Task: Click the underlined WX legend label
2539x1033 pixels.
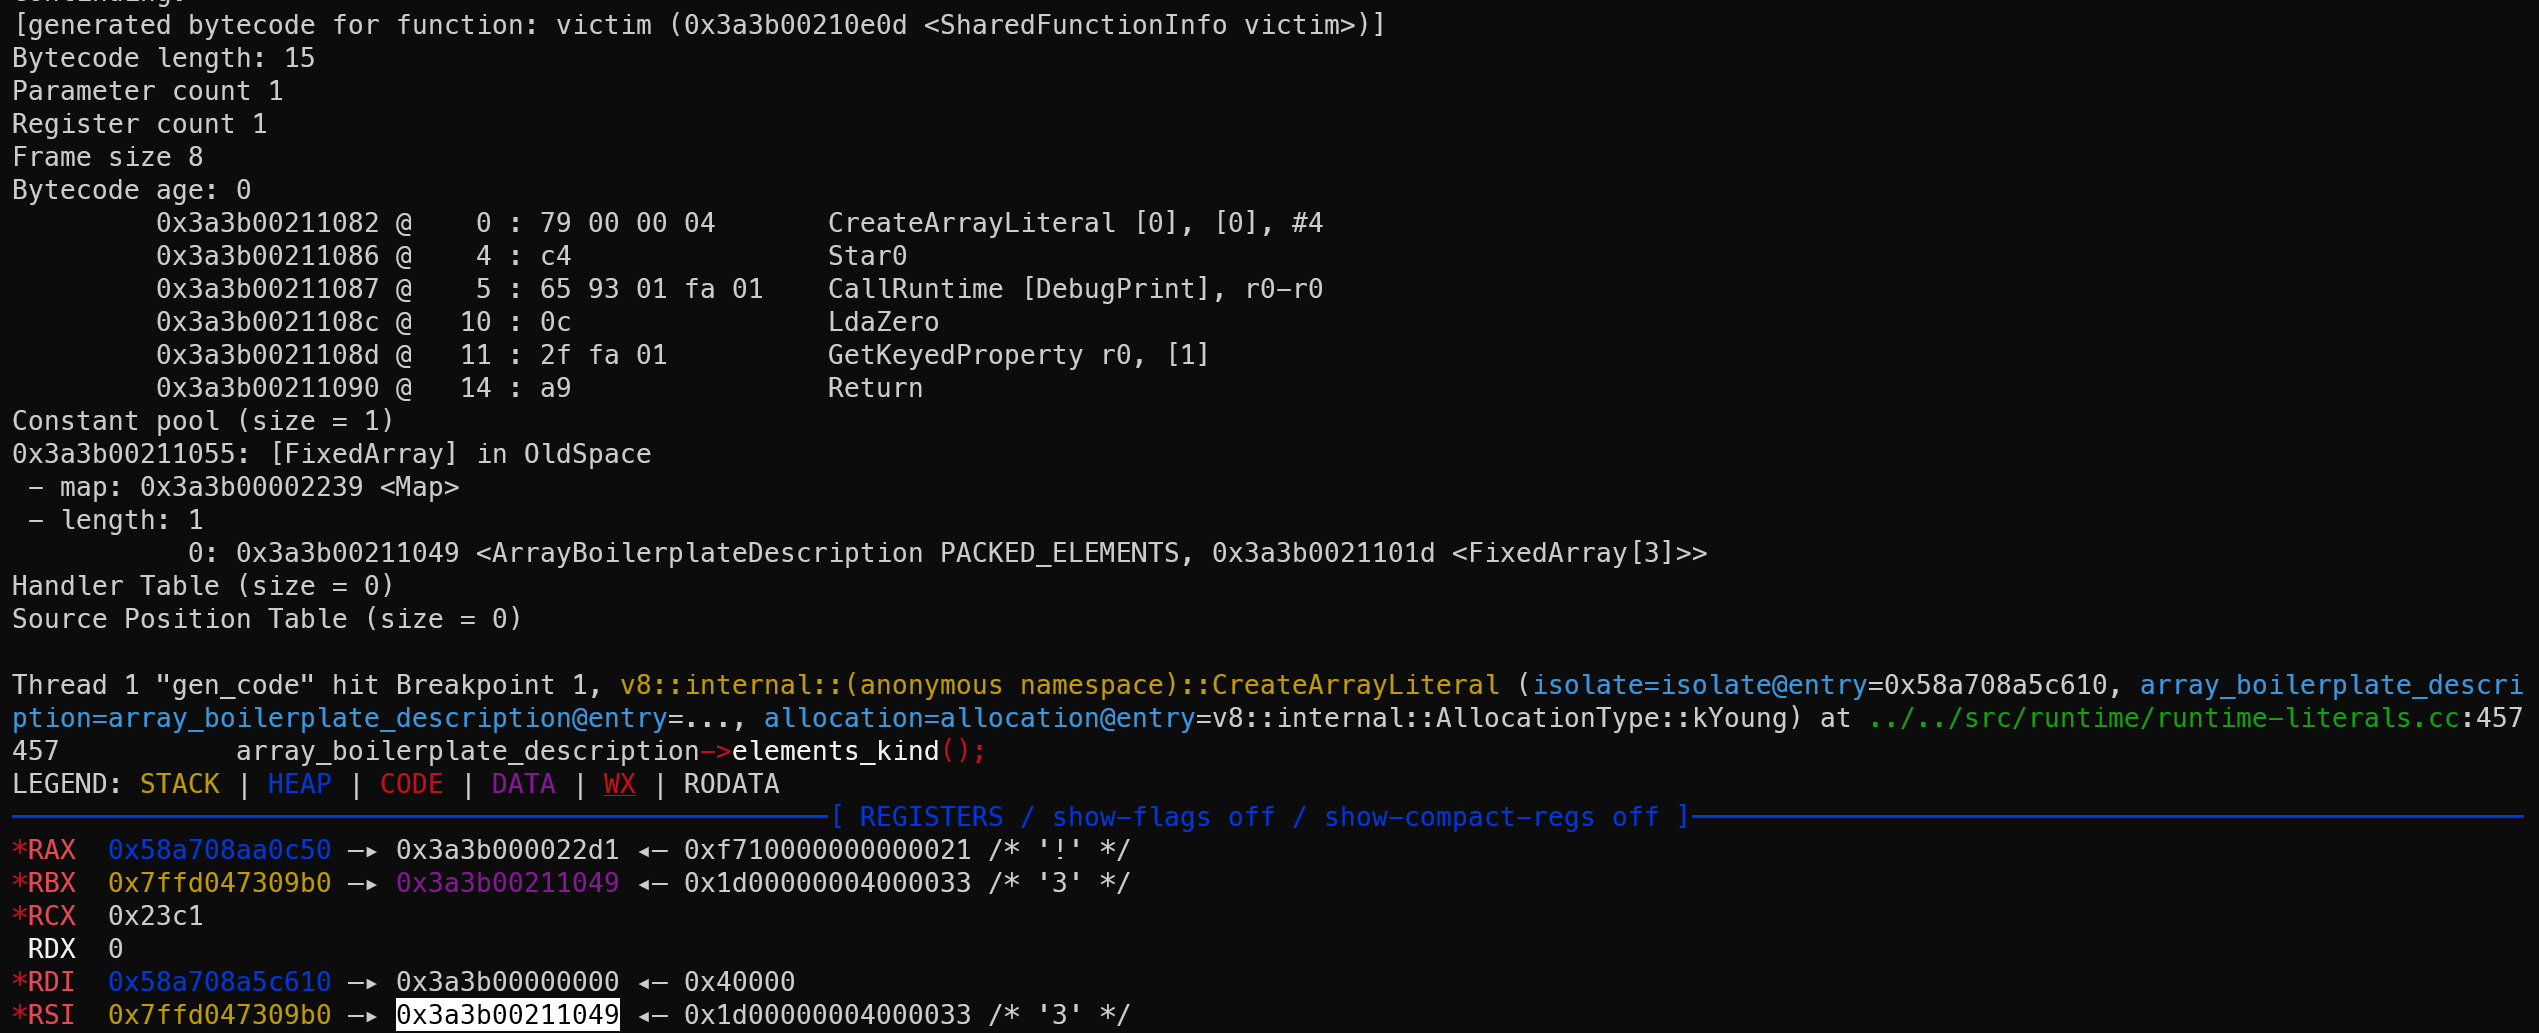Action: (619, 784)
